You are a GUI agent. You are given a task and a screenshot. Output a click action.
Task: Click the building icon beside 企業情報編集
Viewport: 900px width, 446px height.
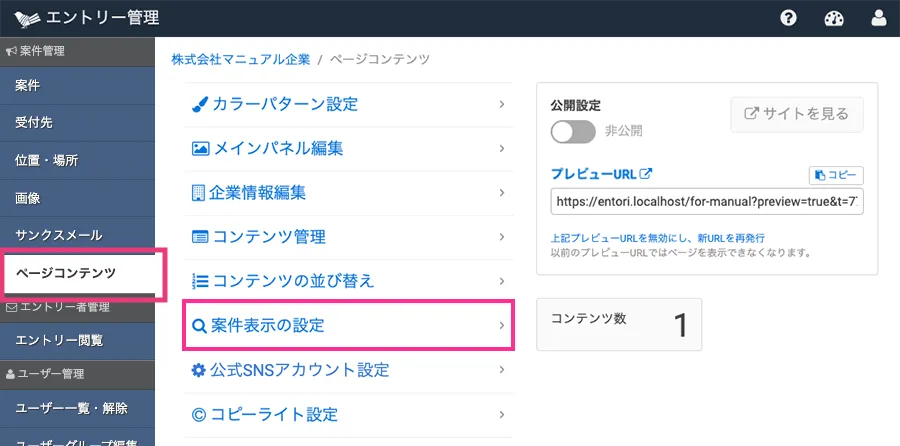click(199, 192)
